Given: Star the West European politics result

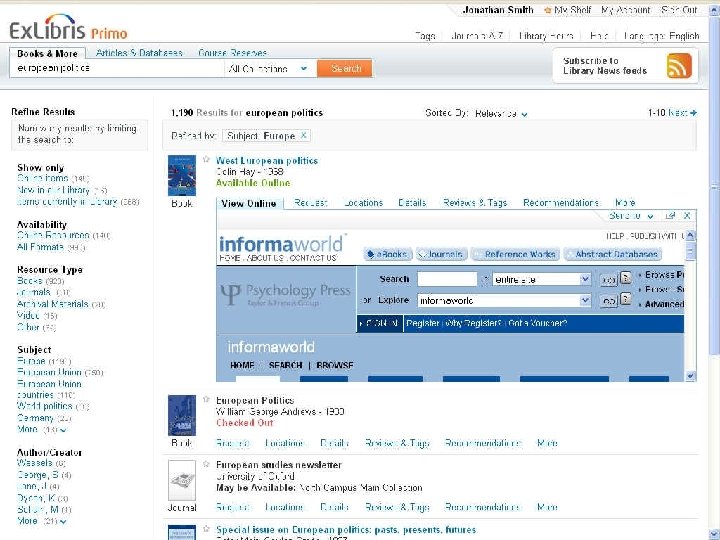Looking at the screenshot, I should coord(206,159).
